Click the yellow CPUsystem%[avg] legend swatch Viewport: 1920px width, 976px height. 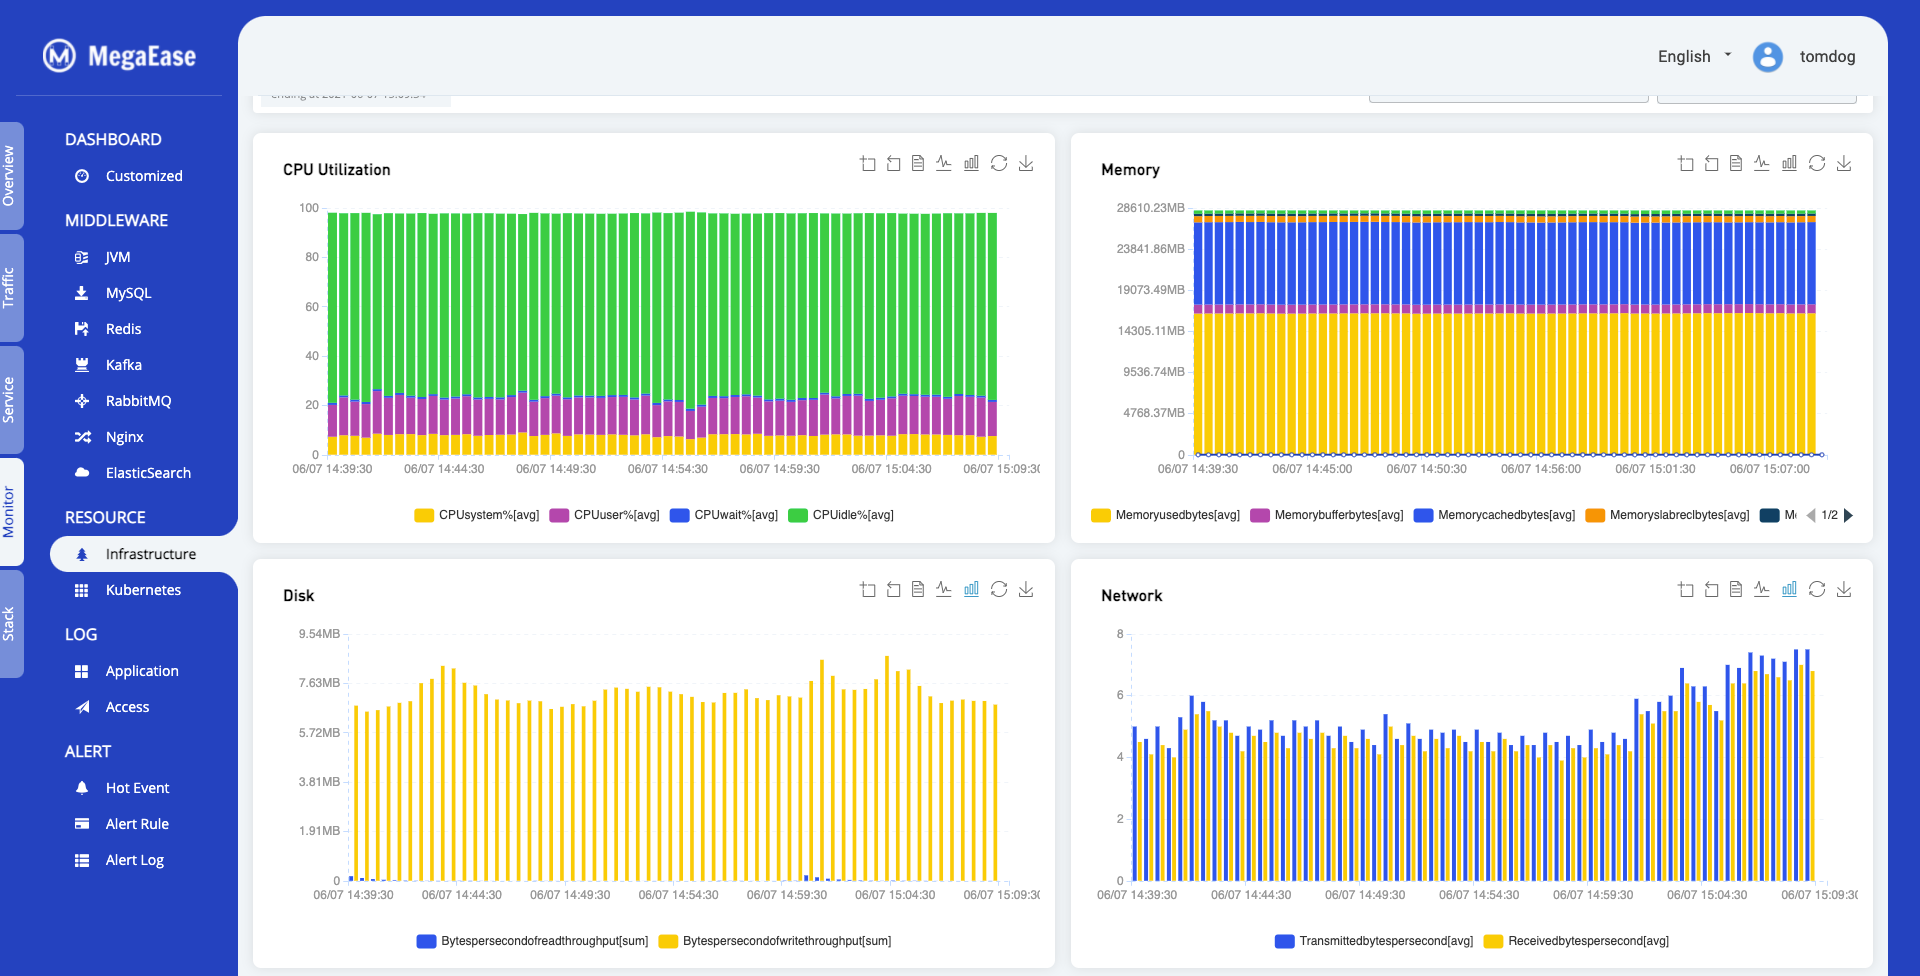[x=424, y=516]
